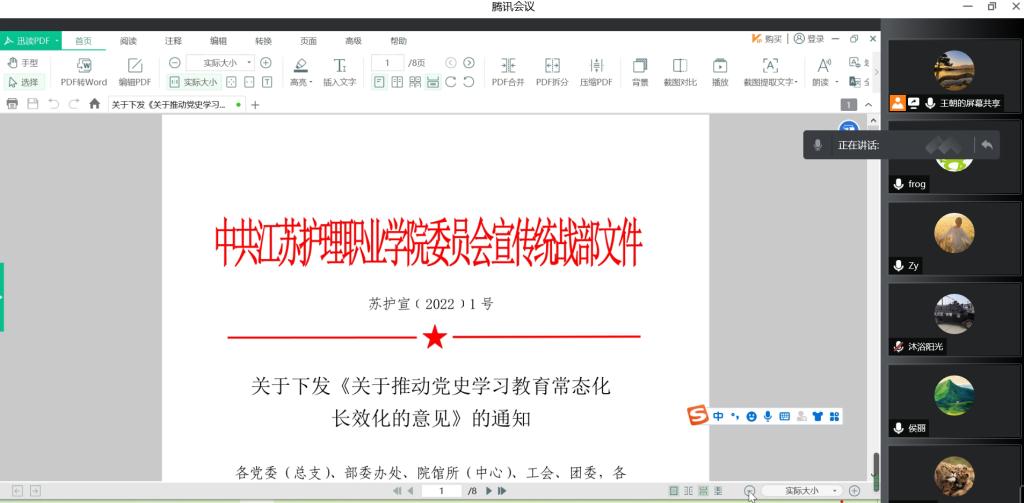
Task: Enable the 选择 selection tool mode
Action: click(x=22, y=82)
